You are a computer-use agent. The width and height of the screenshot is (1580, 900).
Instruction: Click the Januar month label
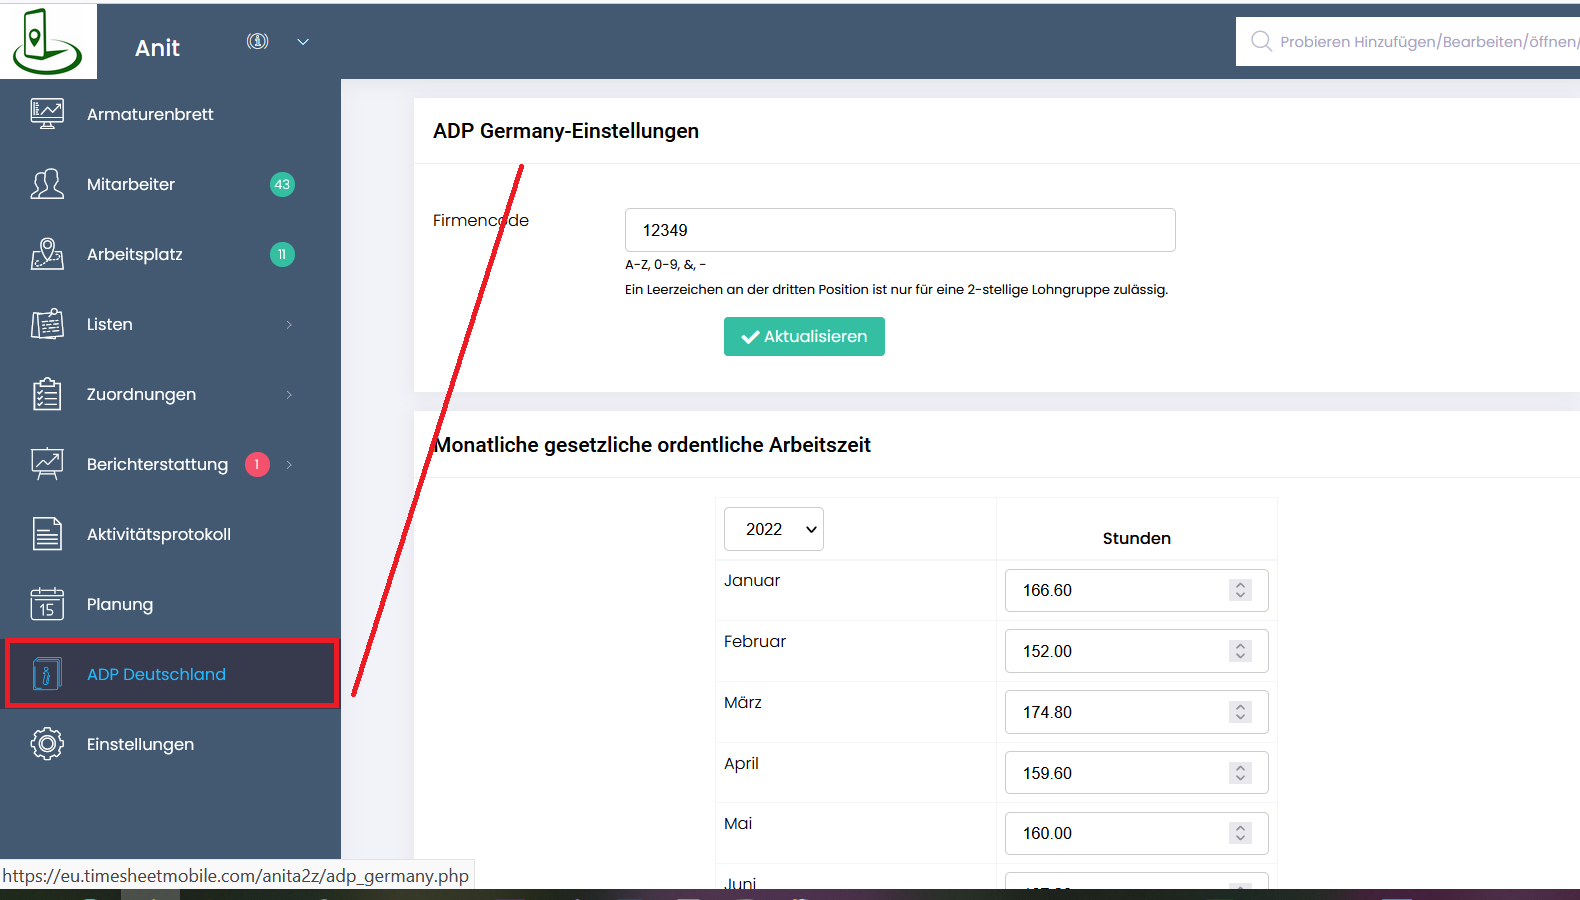tap(752, 580)
